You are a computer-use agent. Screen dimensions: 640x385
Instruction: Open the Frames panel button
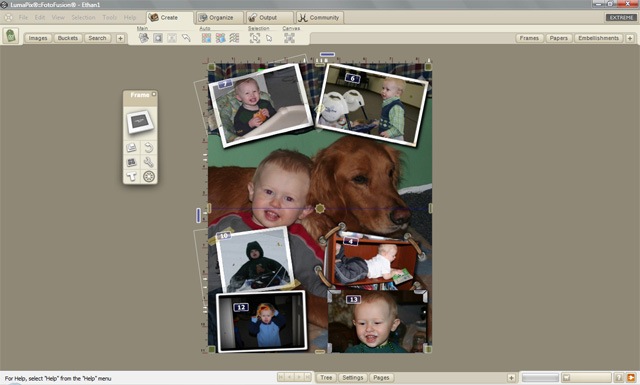[529, 38]
